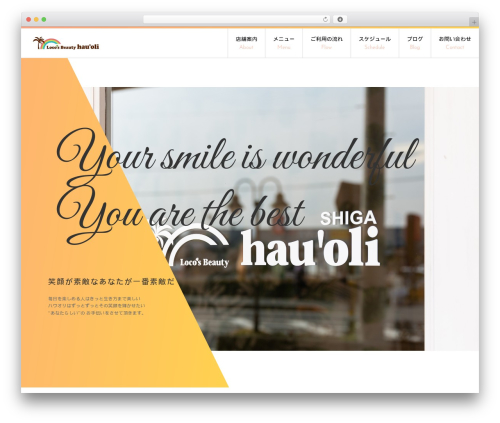Click the small Japanese paragraph under heading
The width and height of the screenshot is (500, 423).
pos(97,306)
